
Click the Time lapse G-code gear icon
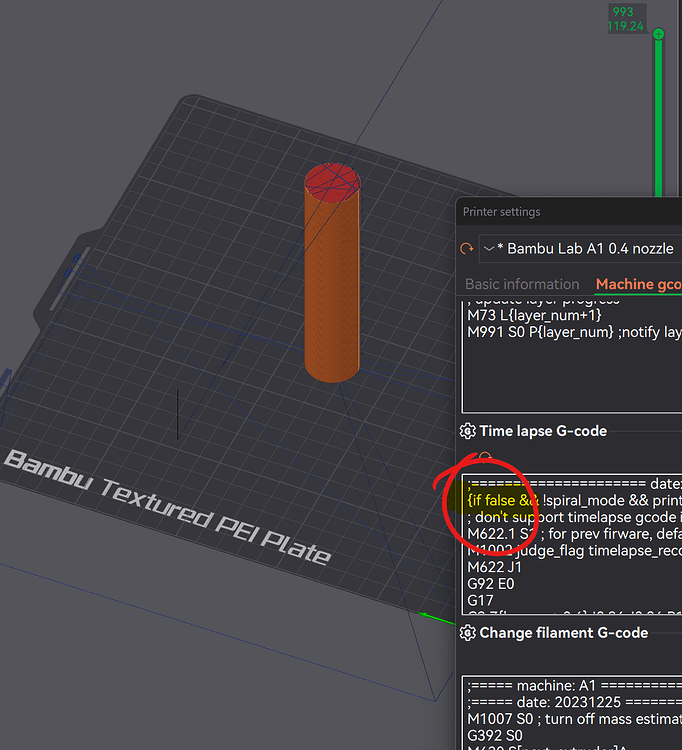click(x=467, y=431)
